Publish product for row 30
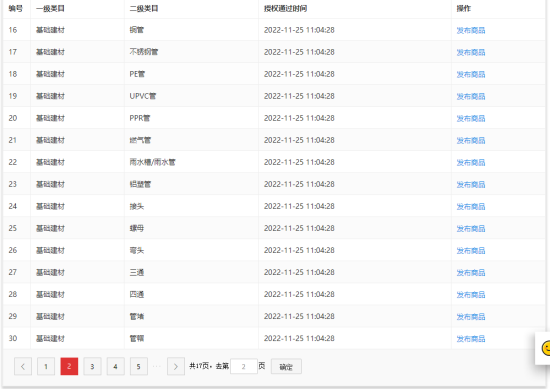This screenshot has width=550, height=389. (x=471, y=339)
